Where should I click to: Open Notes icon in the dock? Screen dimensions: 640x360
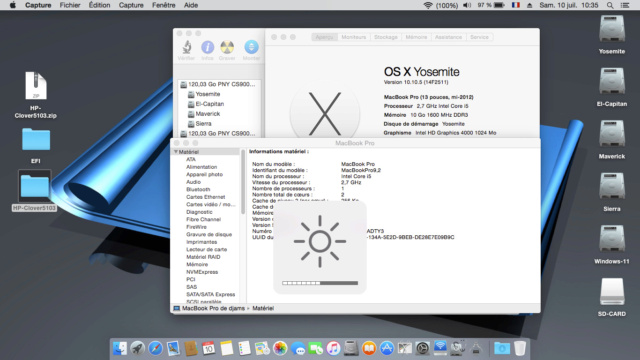227,348
